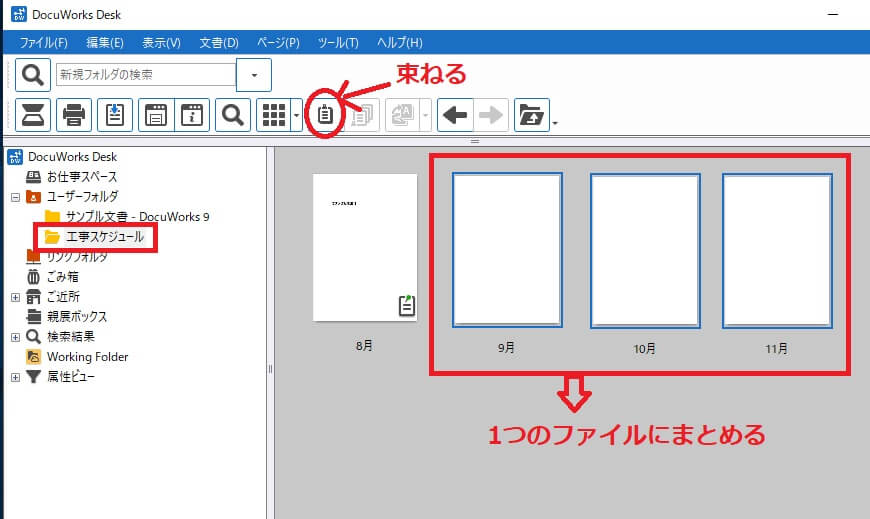Image resolution: width=870 pixels, height=519 pixels.
Task: Open the dropdown arrow next to grid view
Action: [x=296, y=116]
